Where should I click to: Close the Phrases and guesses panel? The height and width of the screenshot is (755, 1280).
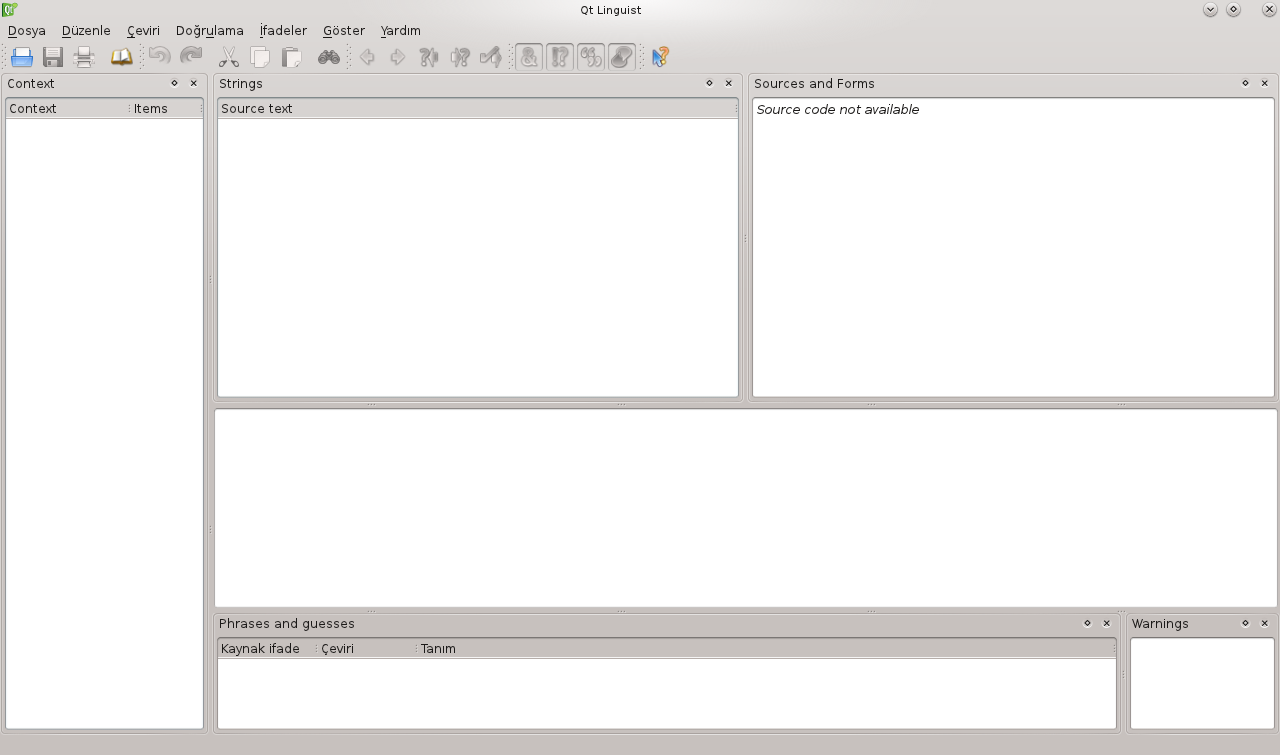(1106, 623)
